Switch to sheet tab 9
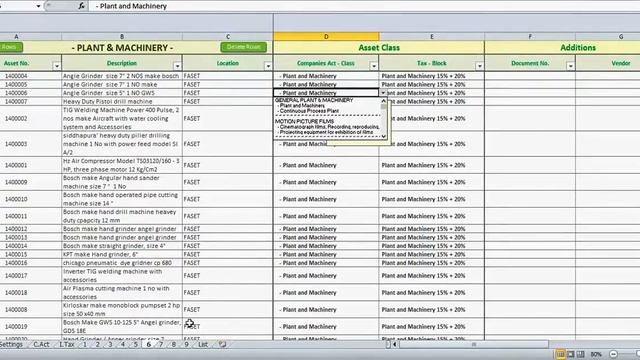Screen dimensions: 640x360 click(x=187, y=344)
